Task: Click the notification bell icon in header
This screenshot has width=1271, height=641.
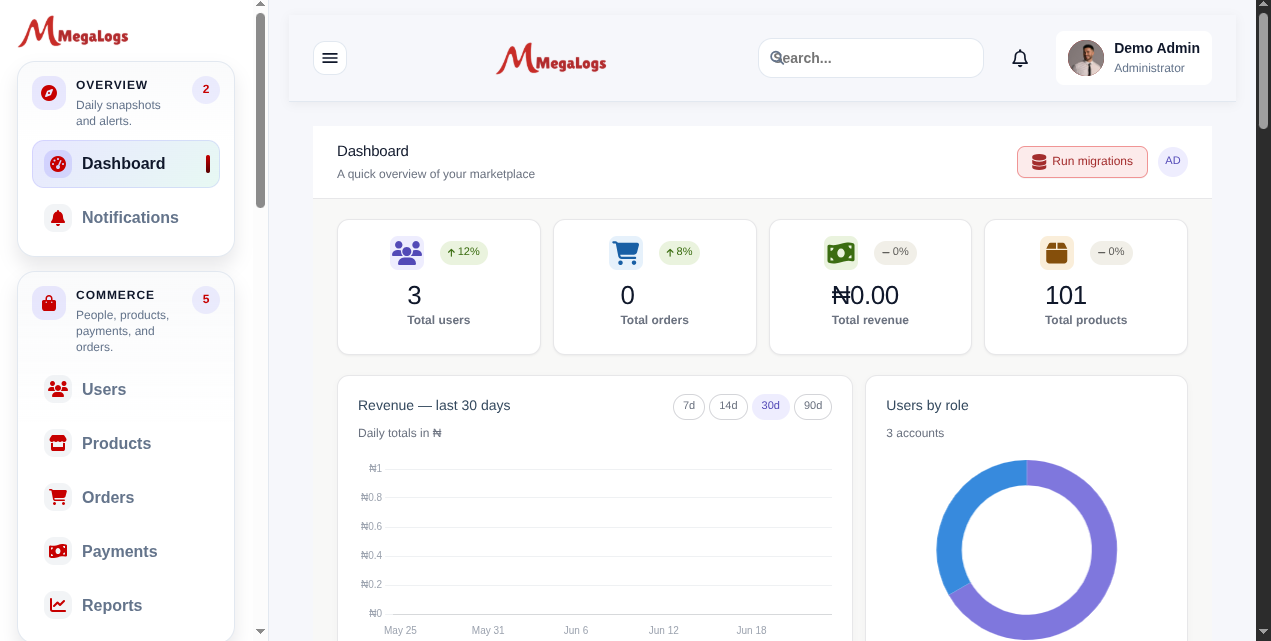Action: click(x=1020, y=58)
